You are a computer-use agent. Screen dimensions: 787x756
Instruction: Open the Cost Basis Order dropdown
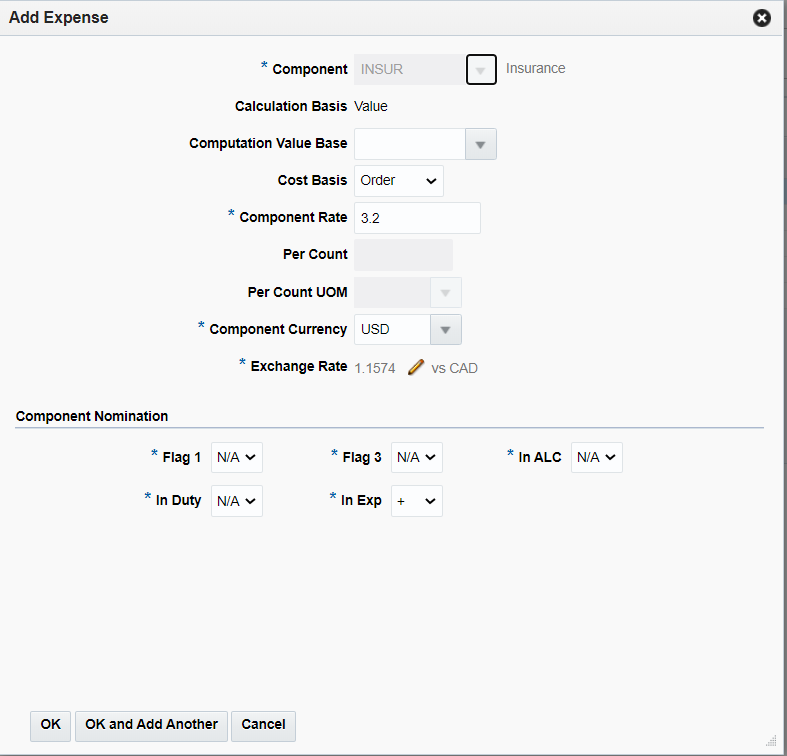399,181
